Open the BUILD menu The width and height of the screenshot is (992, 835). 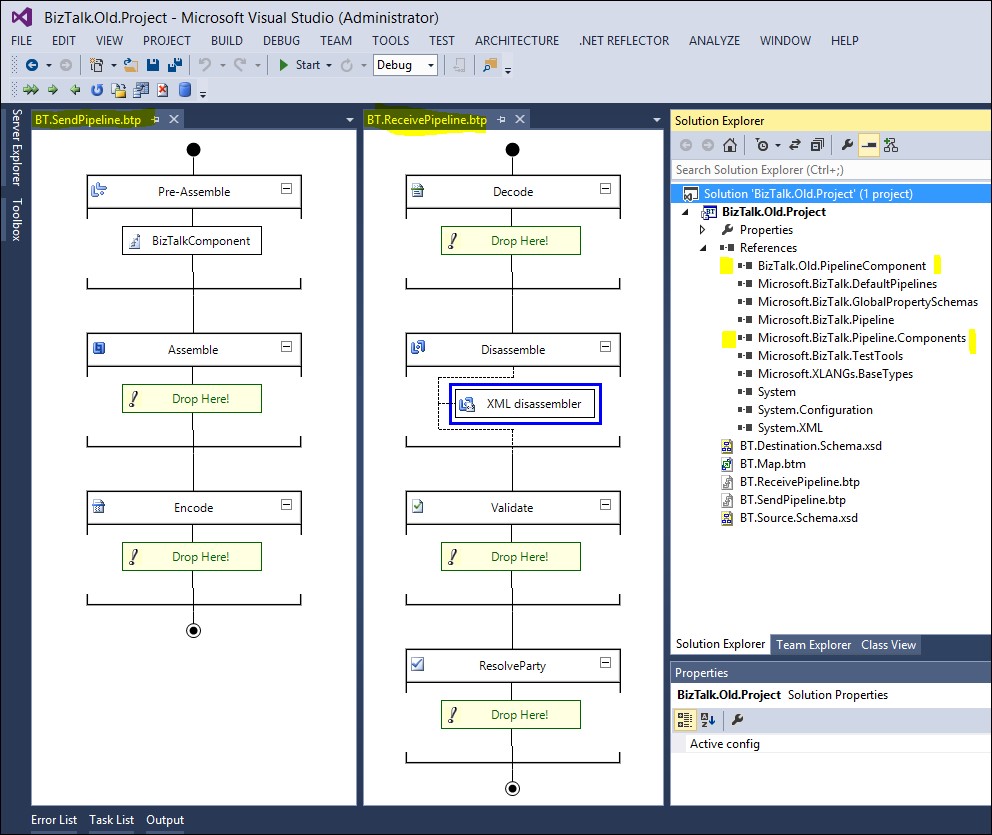click(x=226, y=40)
